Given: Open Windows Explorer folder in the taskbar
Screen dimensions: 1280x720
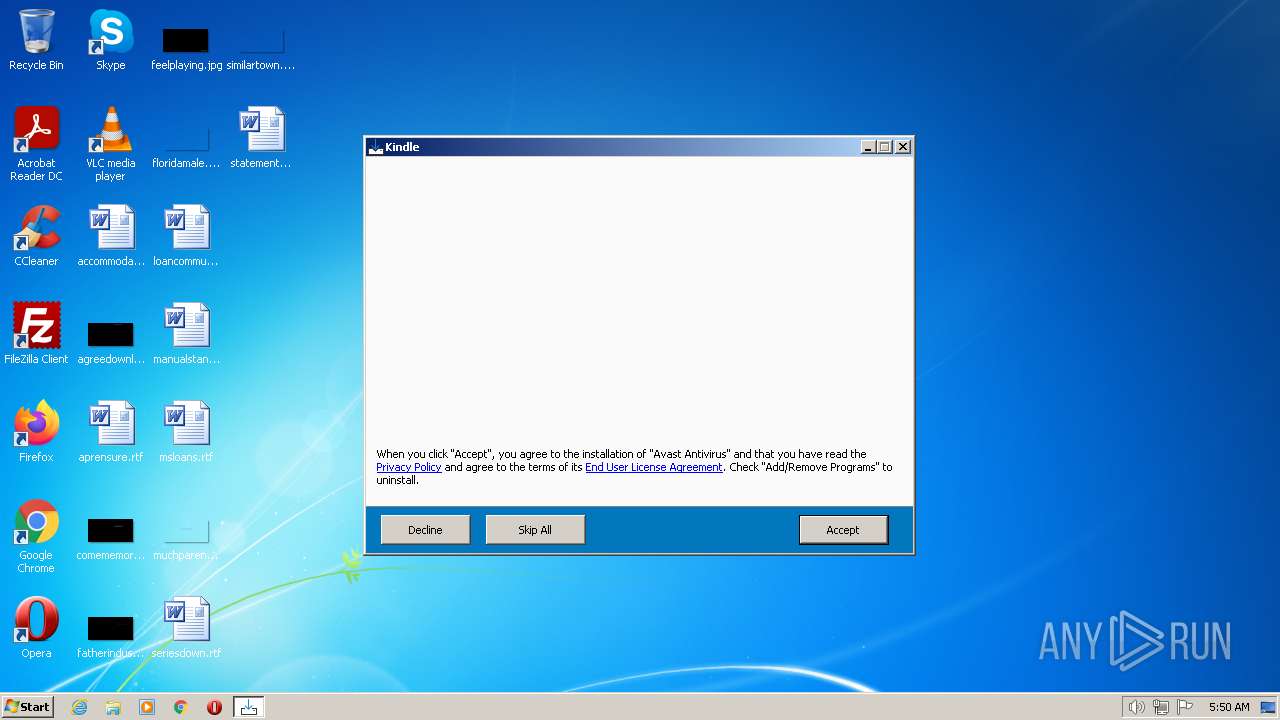Looking at the screenshot, I should point(113,707).
